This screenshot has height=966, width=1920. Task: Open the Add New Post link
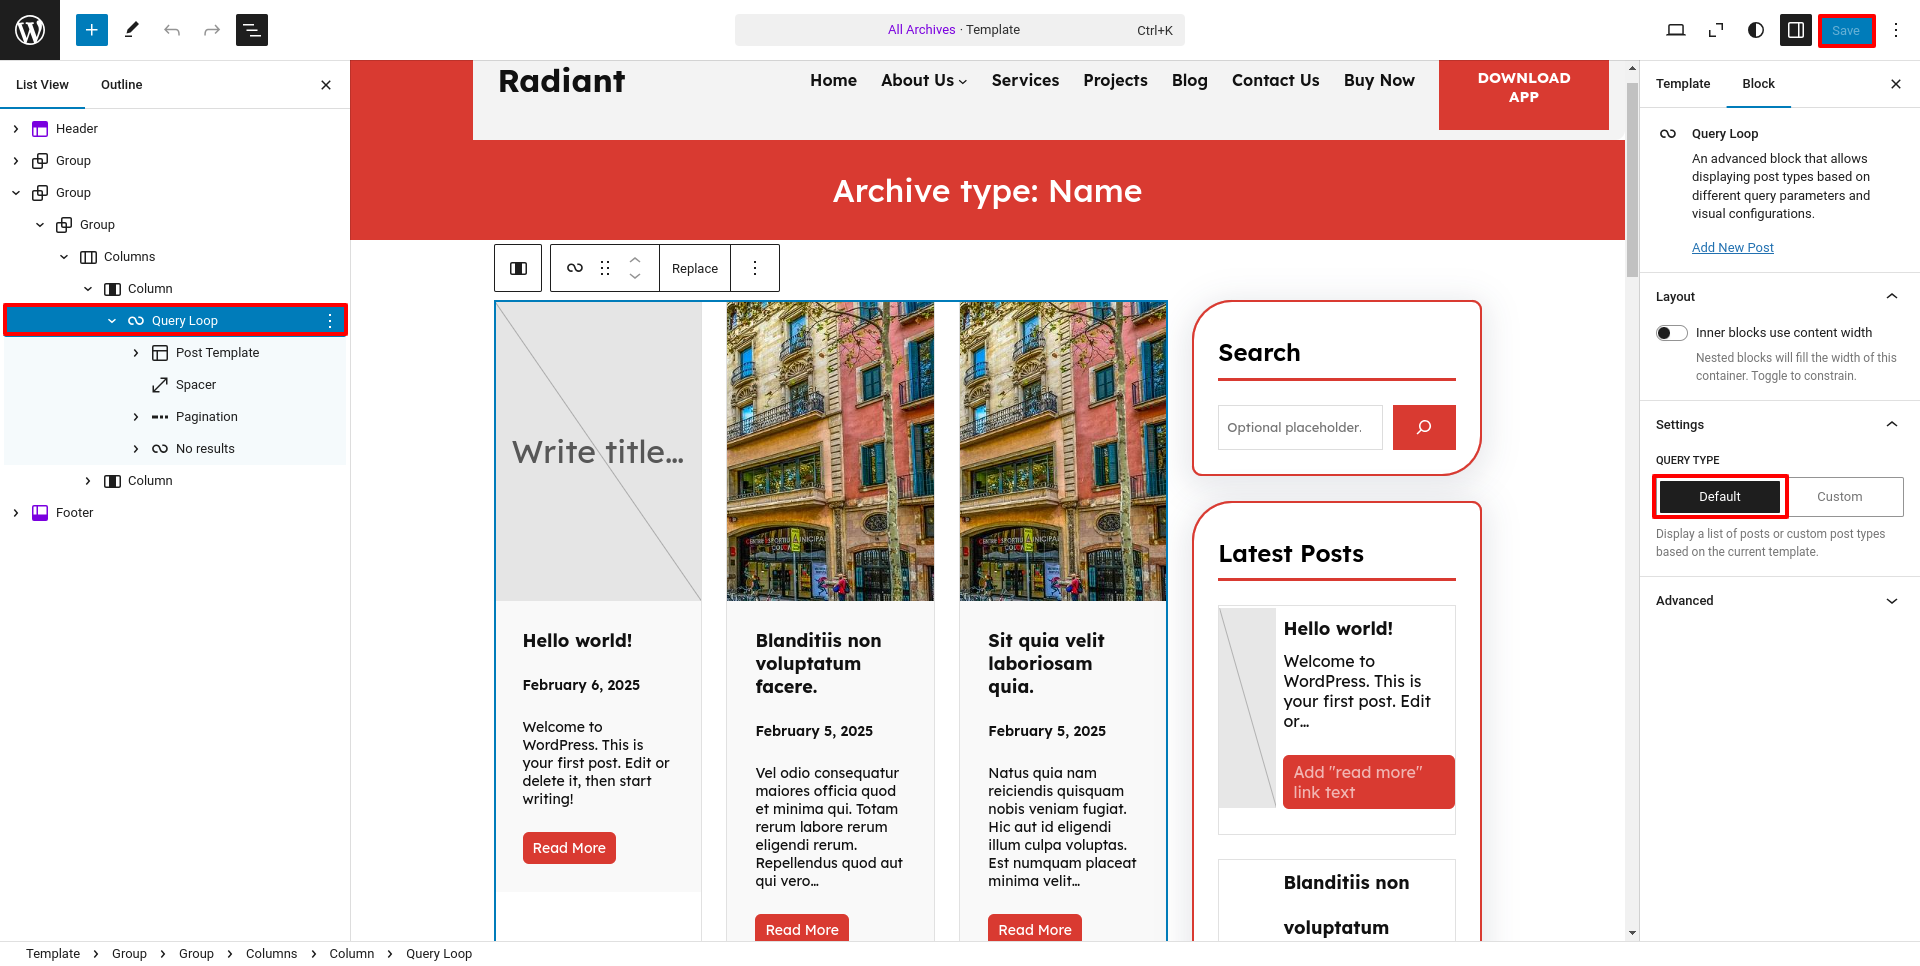coord(1733,248)
